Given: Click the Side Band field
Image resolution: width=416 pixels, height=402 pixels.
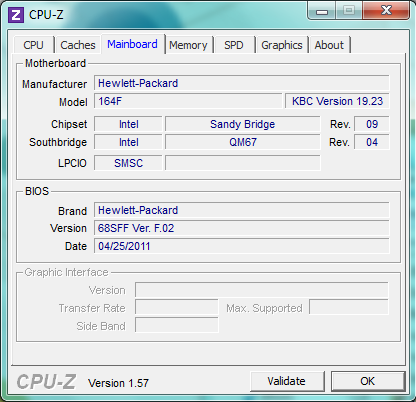Looking at the screenshot, I should (177, 325).
